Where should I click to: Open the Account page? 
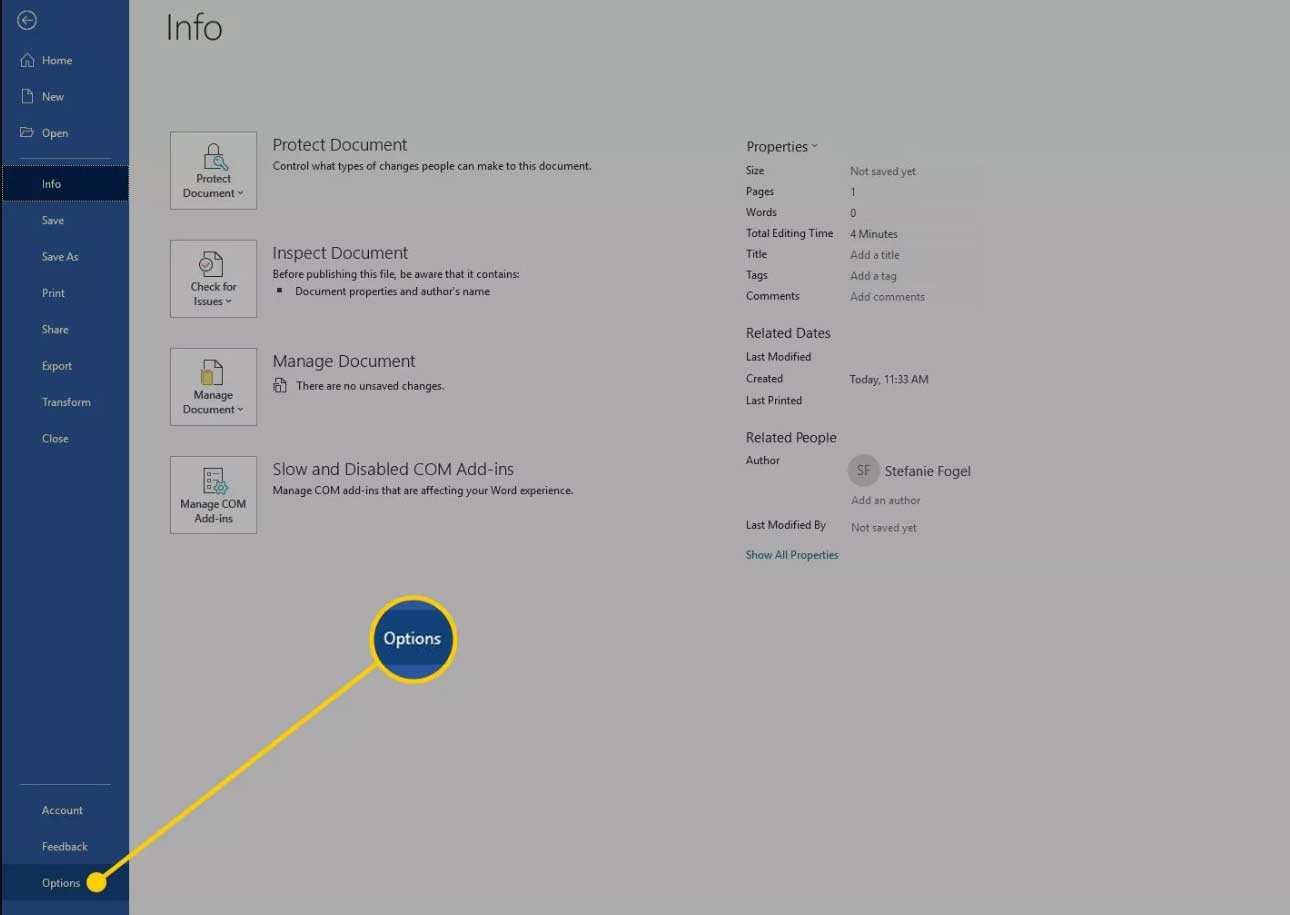pyautogui.click(x=62, y=810)
